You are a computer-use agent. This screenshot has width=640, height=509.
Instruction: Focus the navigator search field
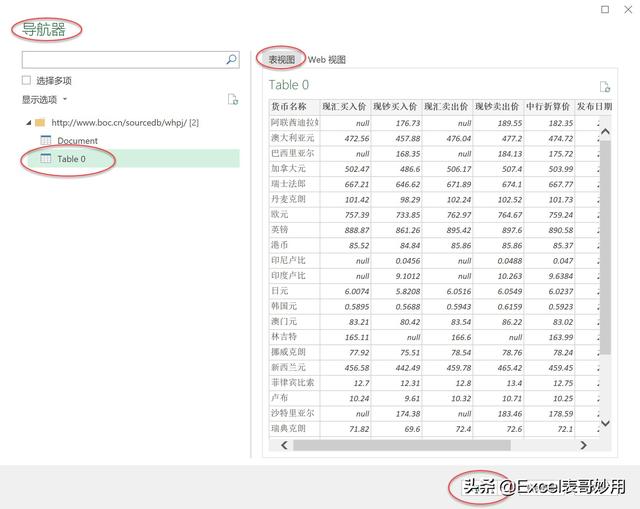point(131,60)
